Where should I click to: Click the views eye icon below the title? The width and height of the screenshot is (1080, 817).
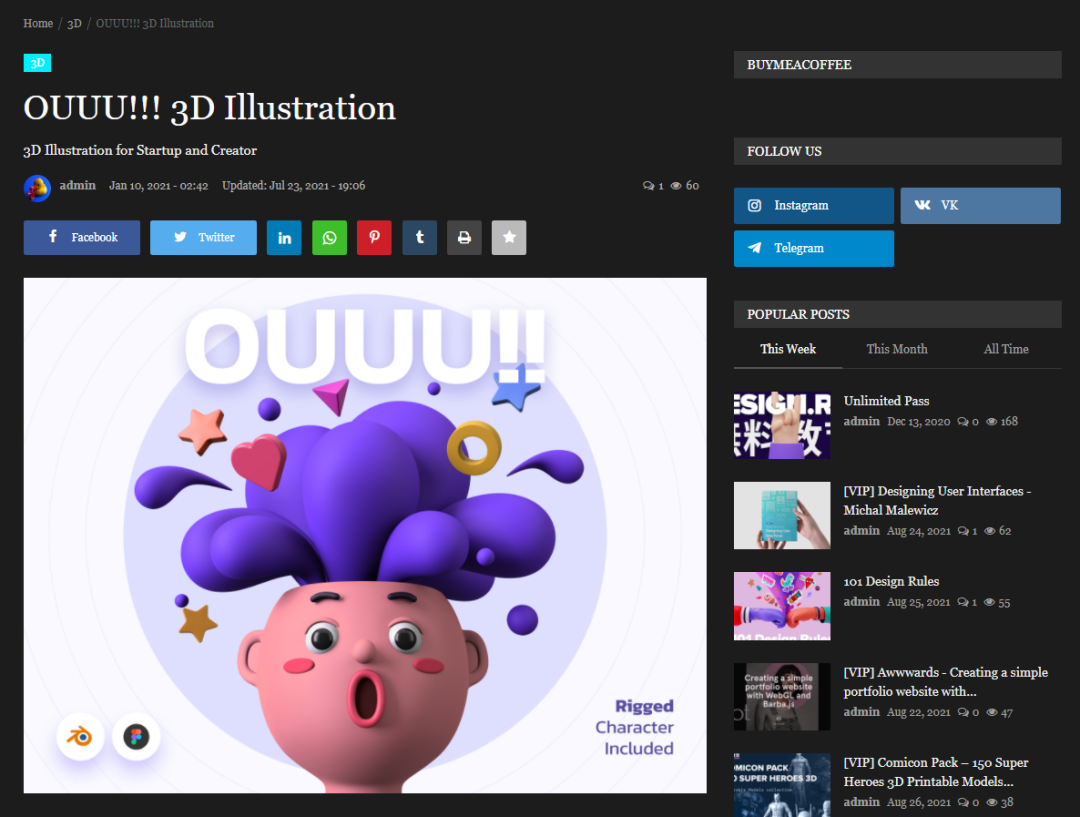[676, 186]
